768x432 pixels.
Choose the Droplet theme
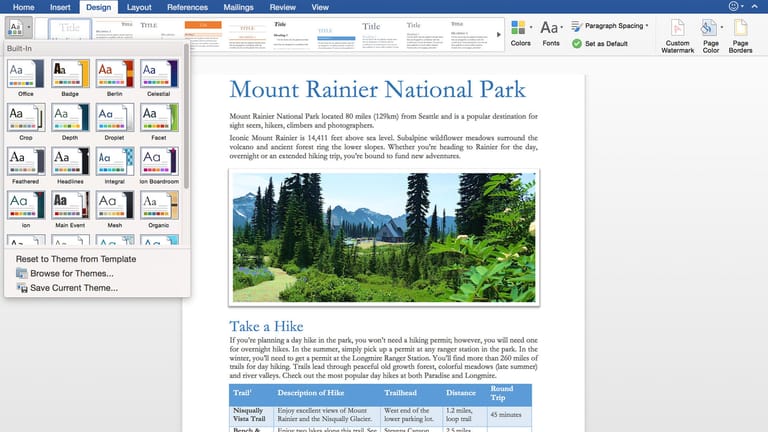click(115, 121)
